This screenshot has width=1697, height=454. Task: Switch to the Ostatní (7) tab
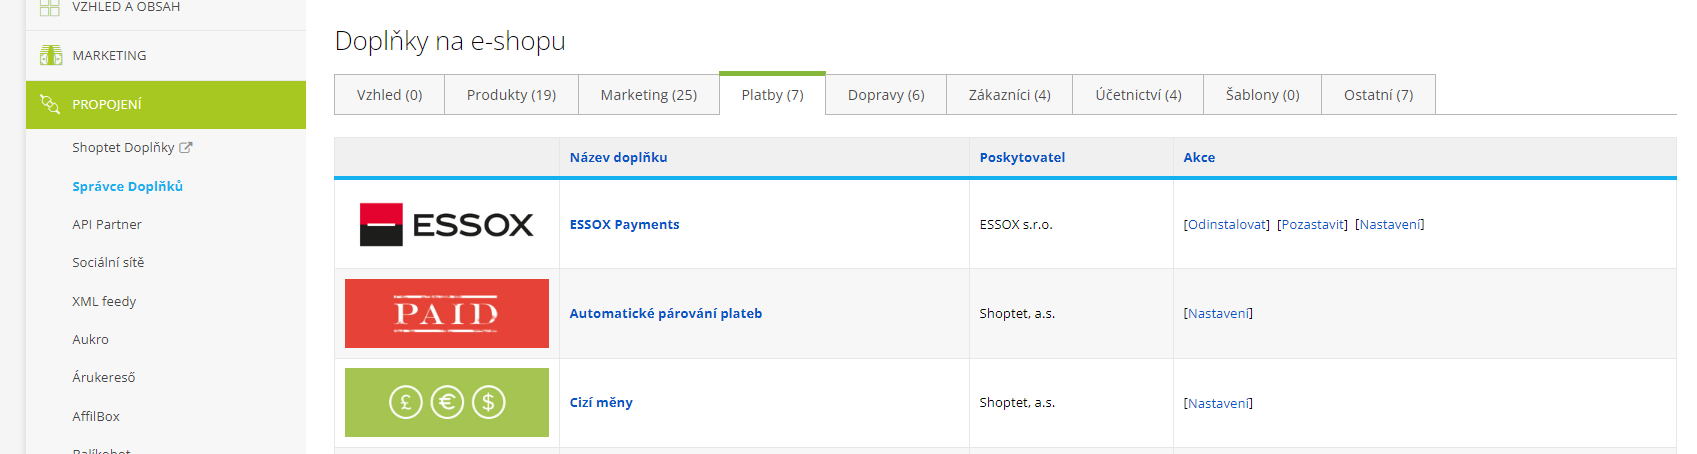pyautogui.click(x=1377, y=95)
